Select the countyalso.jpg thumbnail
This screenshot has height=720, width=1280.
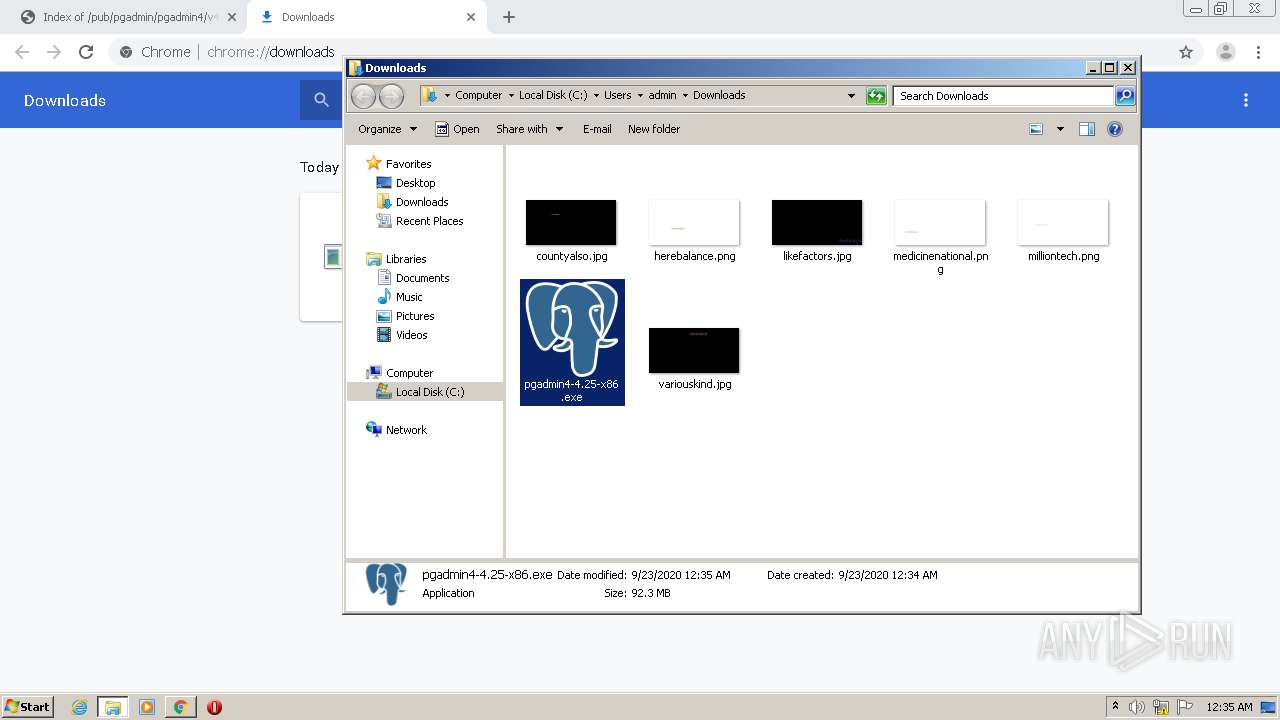(571, 222)
